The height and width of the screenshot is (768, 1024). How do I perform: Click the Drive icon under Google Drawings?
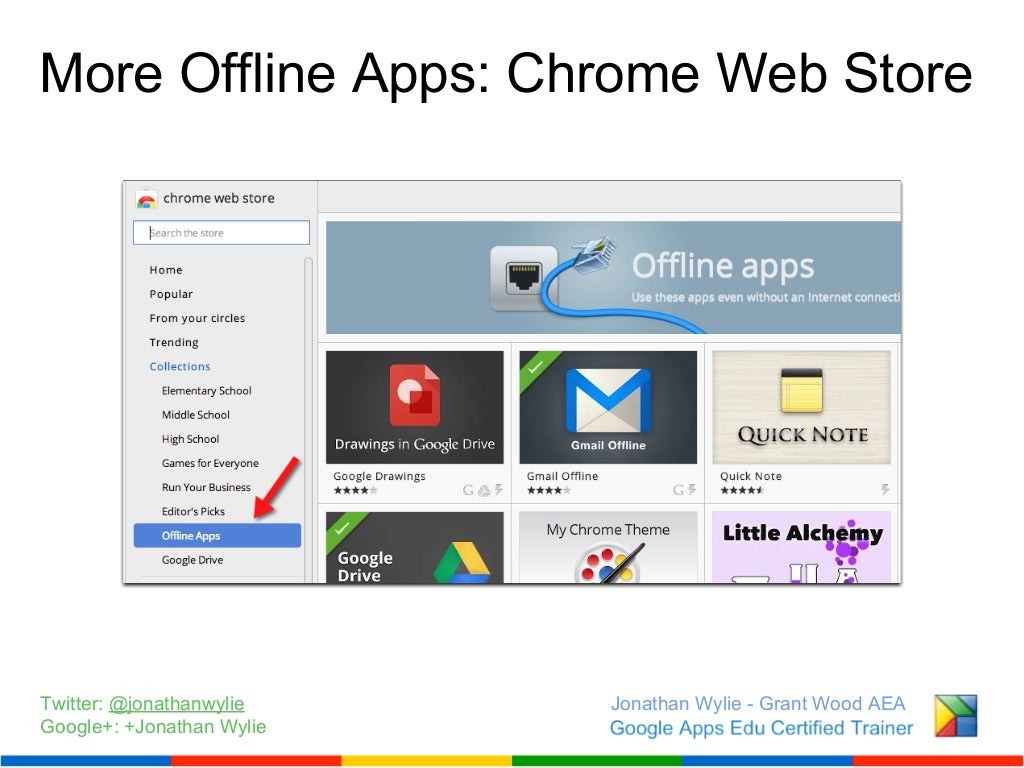pos(484,490)
